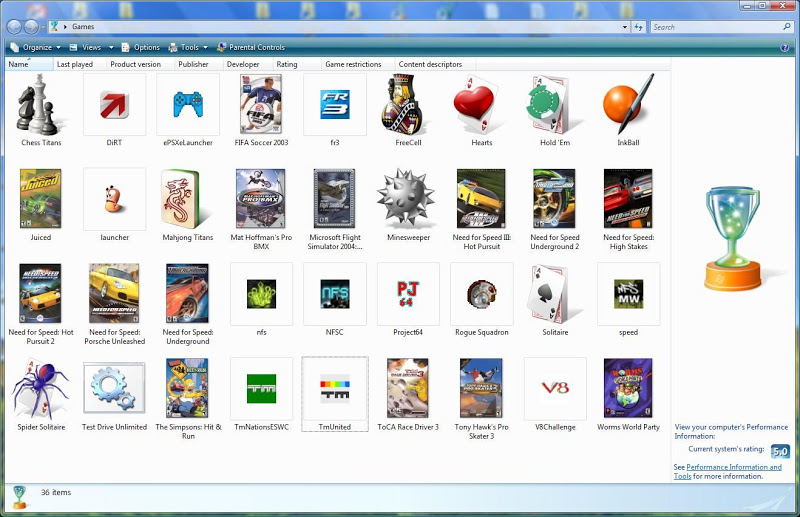Image resolution: width=800 pixels, height=517 pixels.
Task: Select Need for Speed: Hot Pursuit 2
Action: [x=40, y=293]
